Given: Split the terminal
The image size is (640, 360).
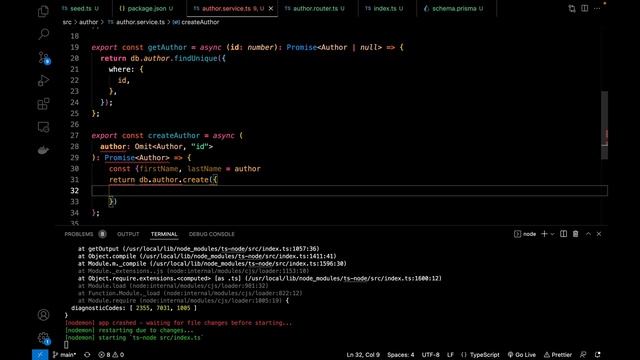Looking at the screenshot, I should 563,234.
